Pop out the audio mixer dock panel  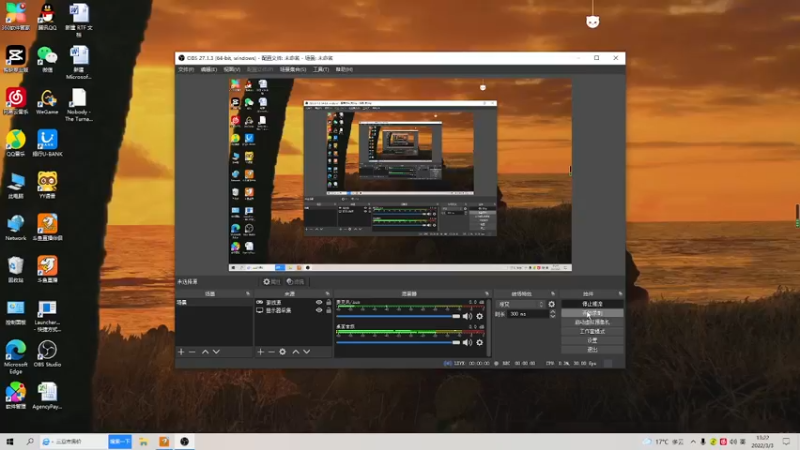(x=487, y=294)
